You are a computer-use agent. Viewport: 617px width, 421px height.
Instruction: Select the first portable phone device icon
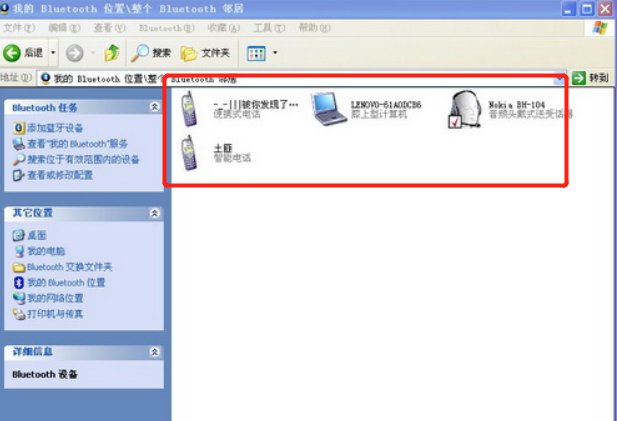click(x=190, y=109)
